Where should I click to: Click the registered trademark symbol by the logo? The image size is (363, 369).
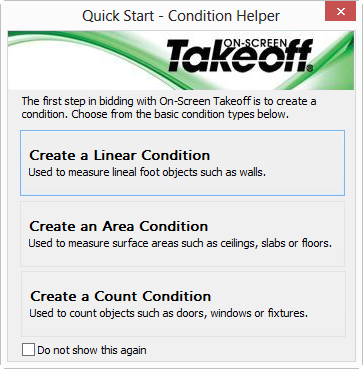click(310, 68)
